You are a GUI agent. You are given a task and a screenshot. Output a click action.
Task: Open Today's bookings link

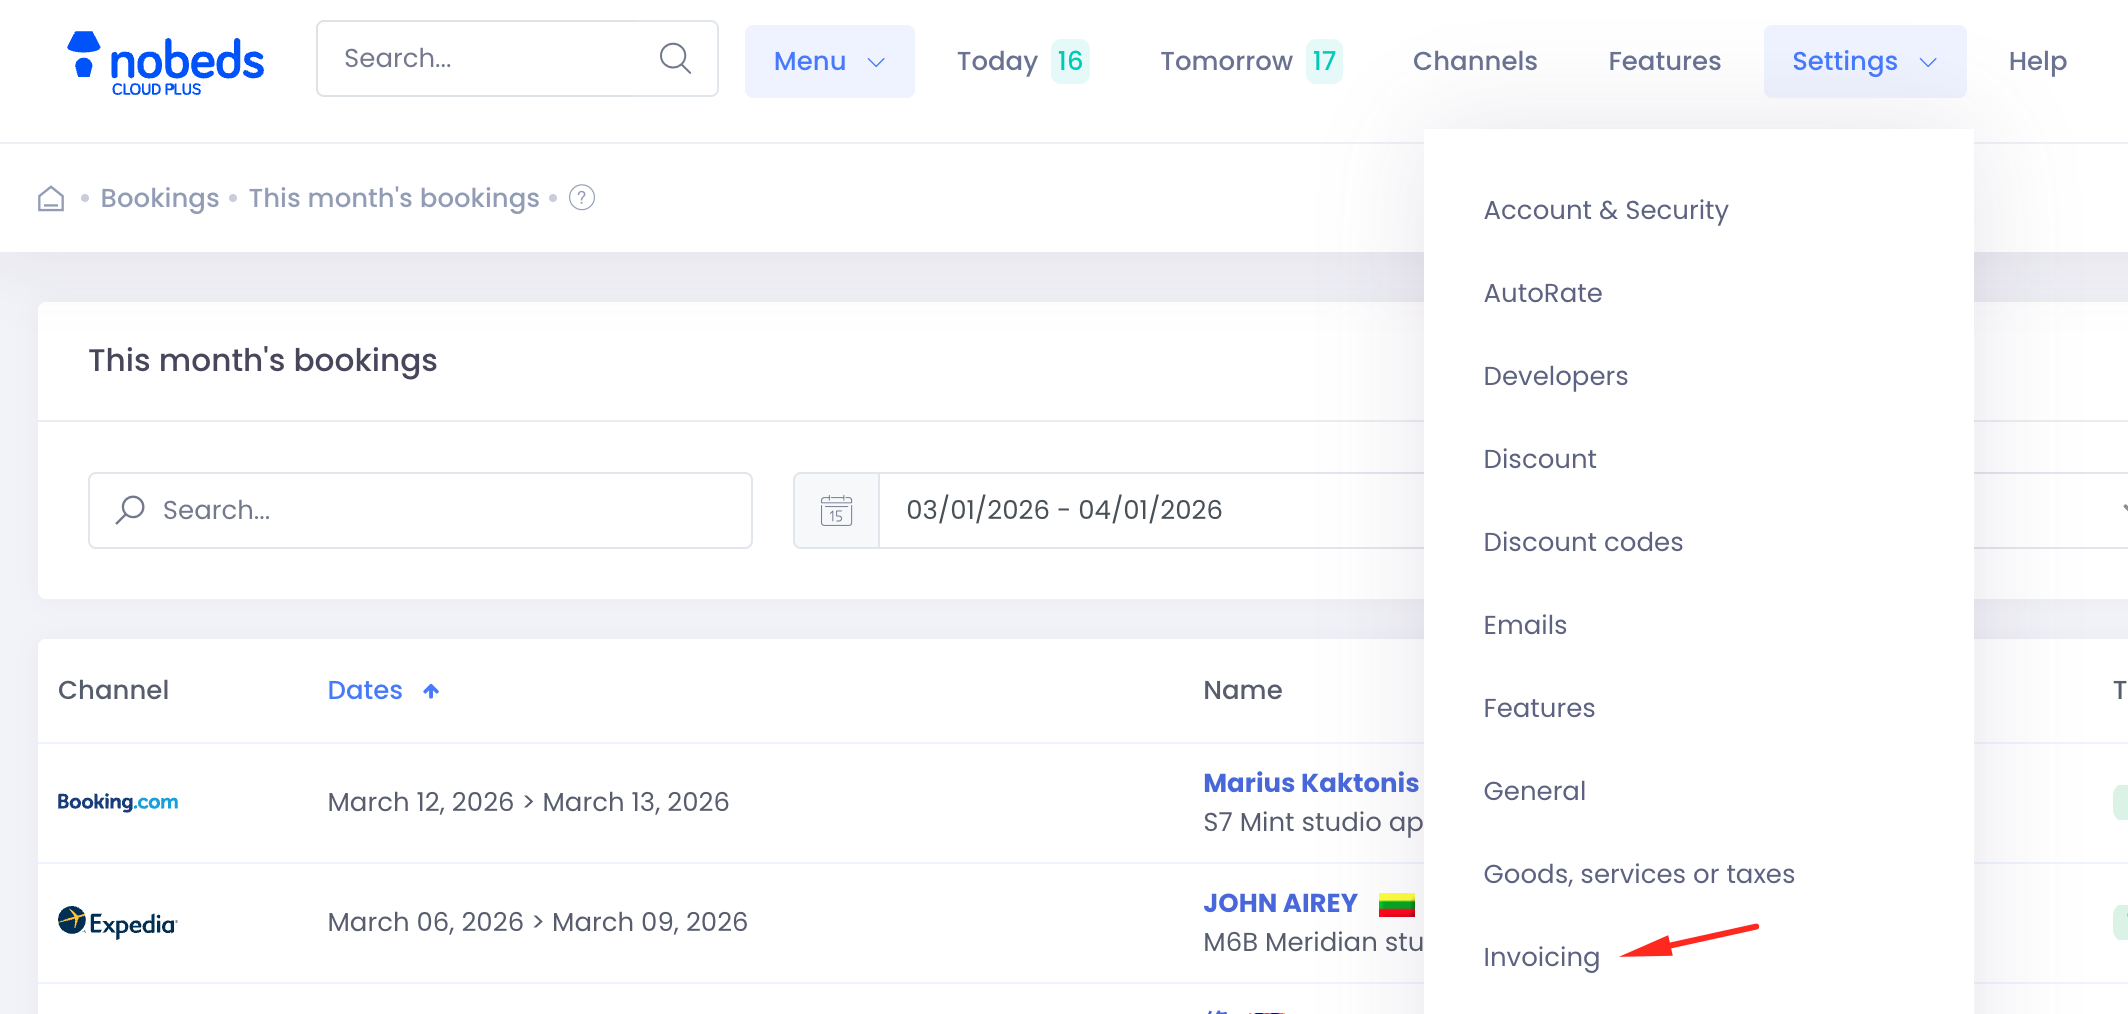click(x=1021, y=61)
